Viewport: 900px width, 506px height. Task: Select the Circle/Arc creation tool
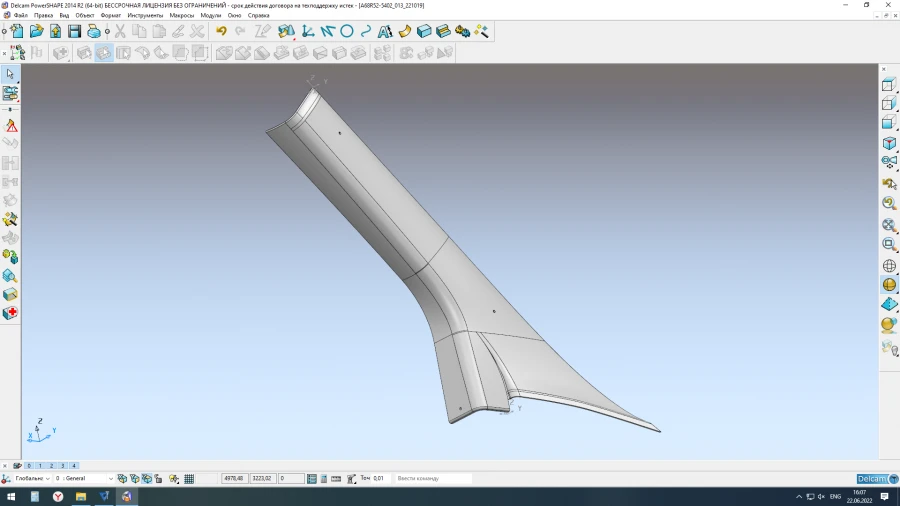347,31
